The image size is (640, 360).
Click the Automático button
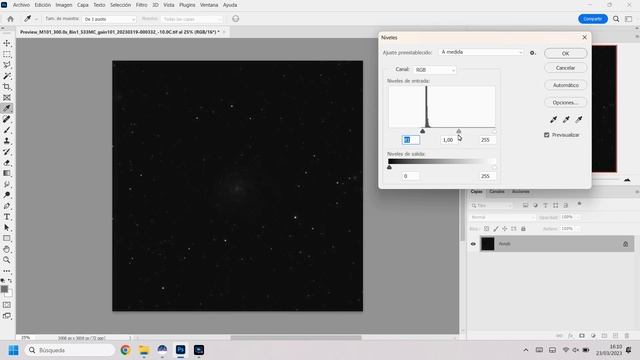tap(566, 85)
